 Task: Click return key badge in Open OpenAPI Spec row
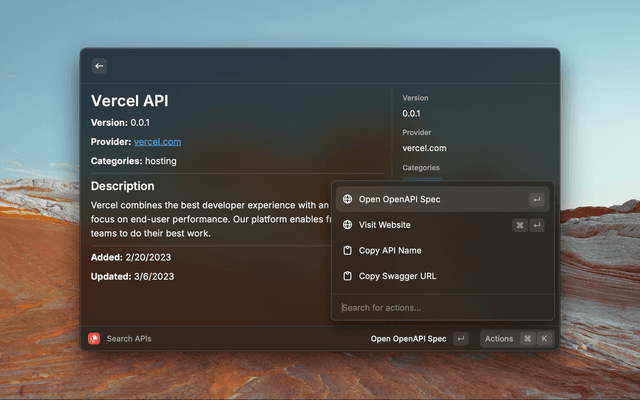[537, 200]
